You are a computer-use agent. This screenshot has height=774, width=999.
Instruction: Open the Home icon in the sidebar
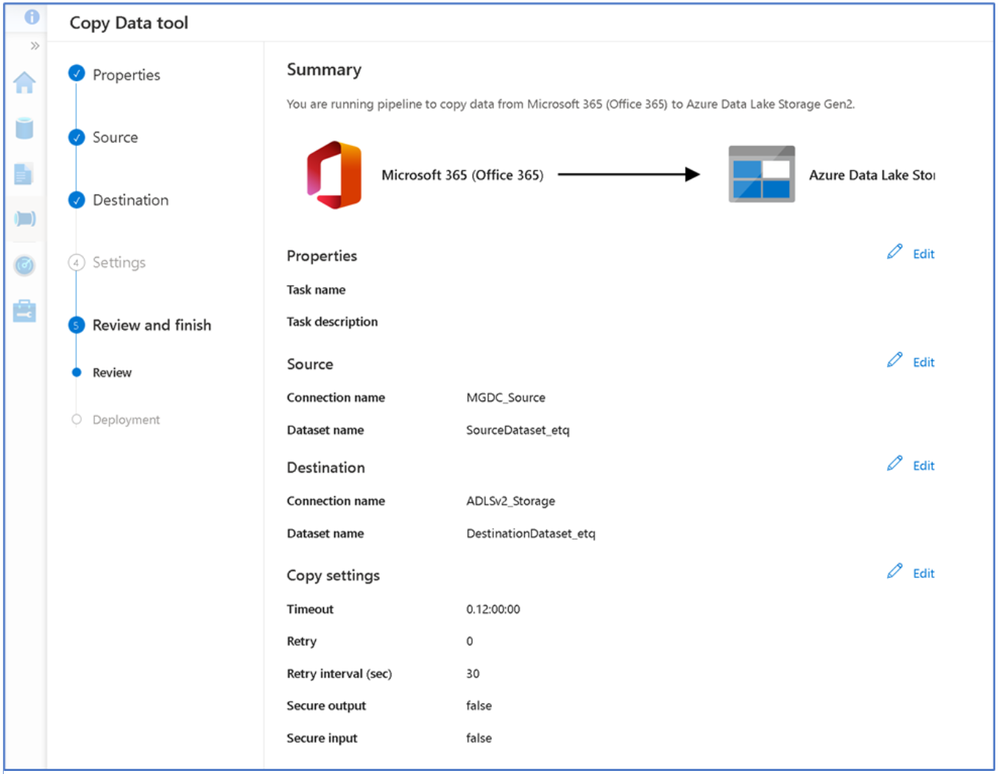pyautogui.click(x=25, y=82)
